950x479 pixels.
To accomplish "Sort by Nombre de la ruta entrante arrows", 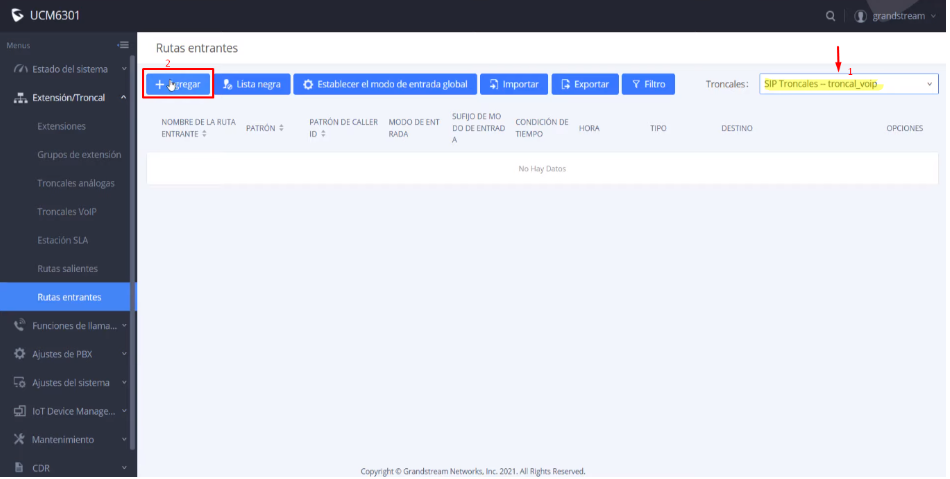I will point(204,134).
